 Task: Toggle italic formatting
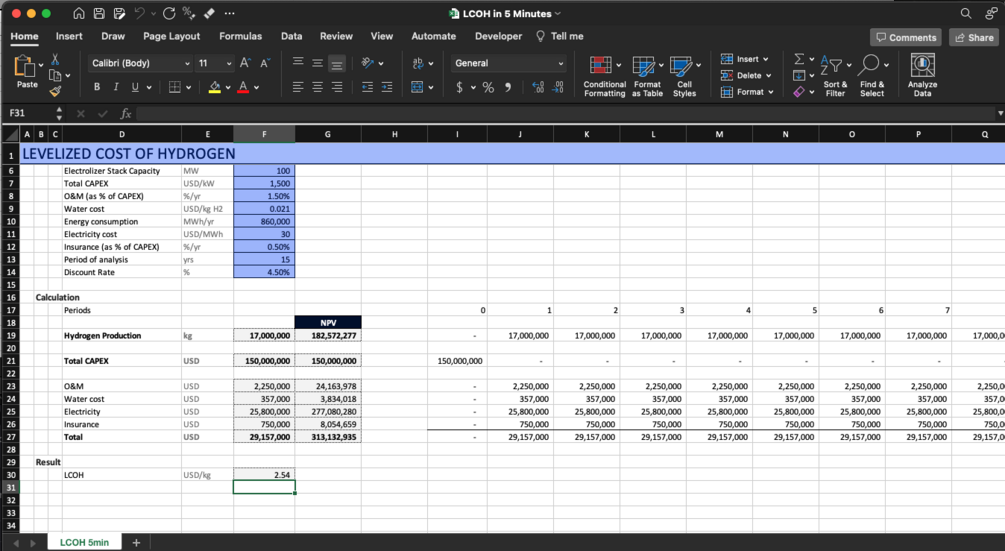(116, 87)
